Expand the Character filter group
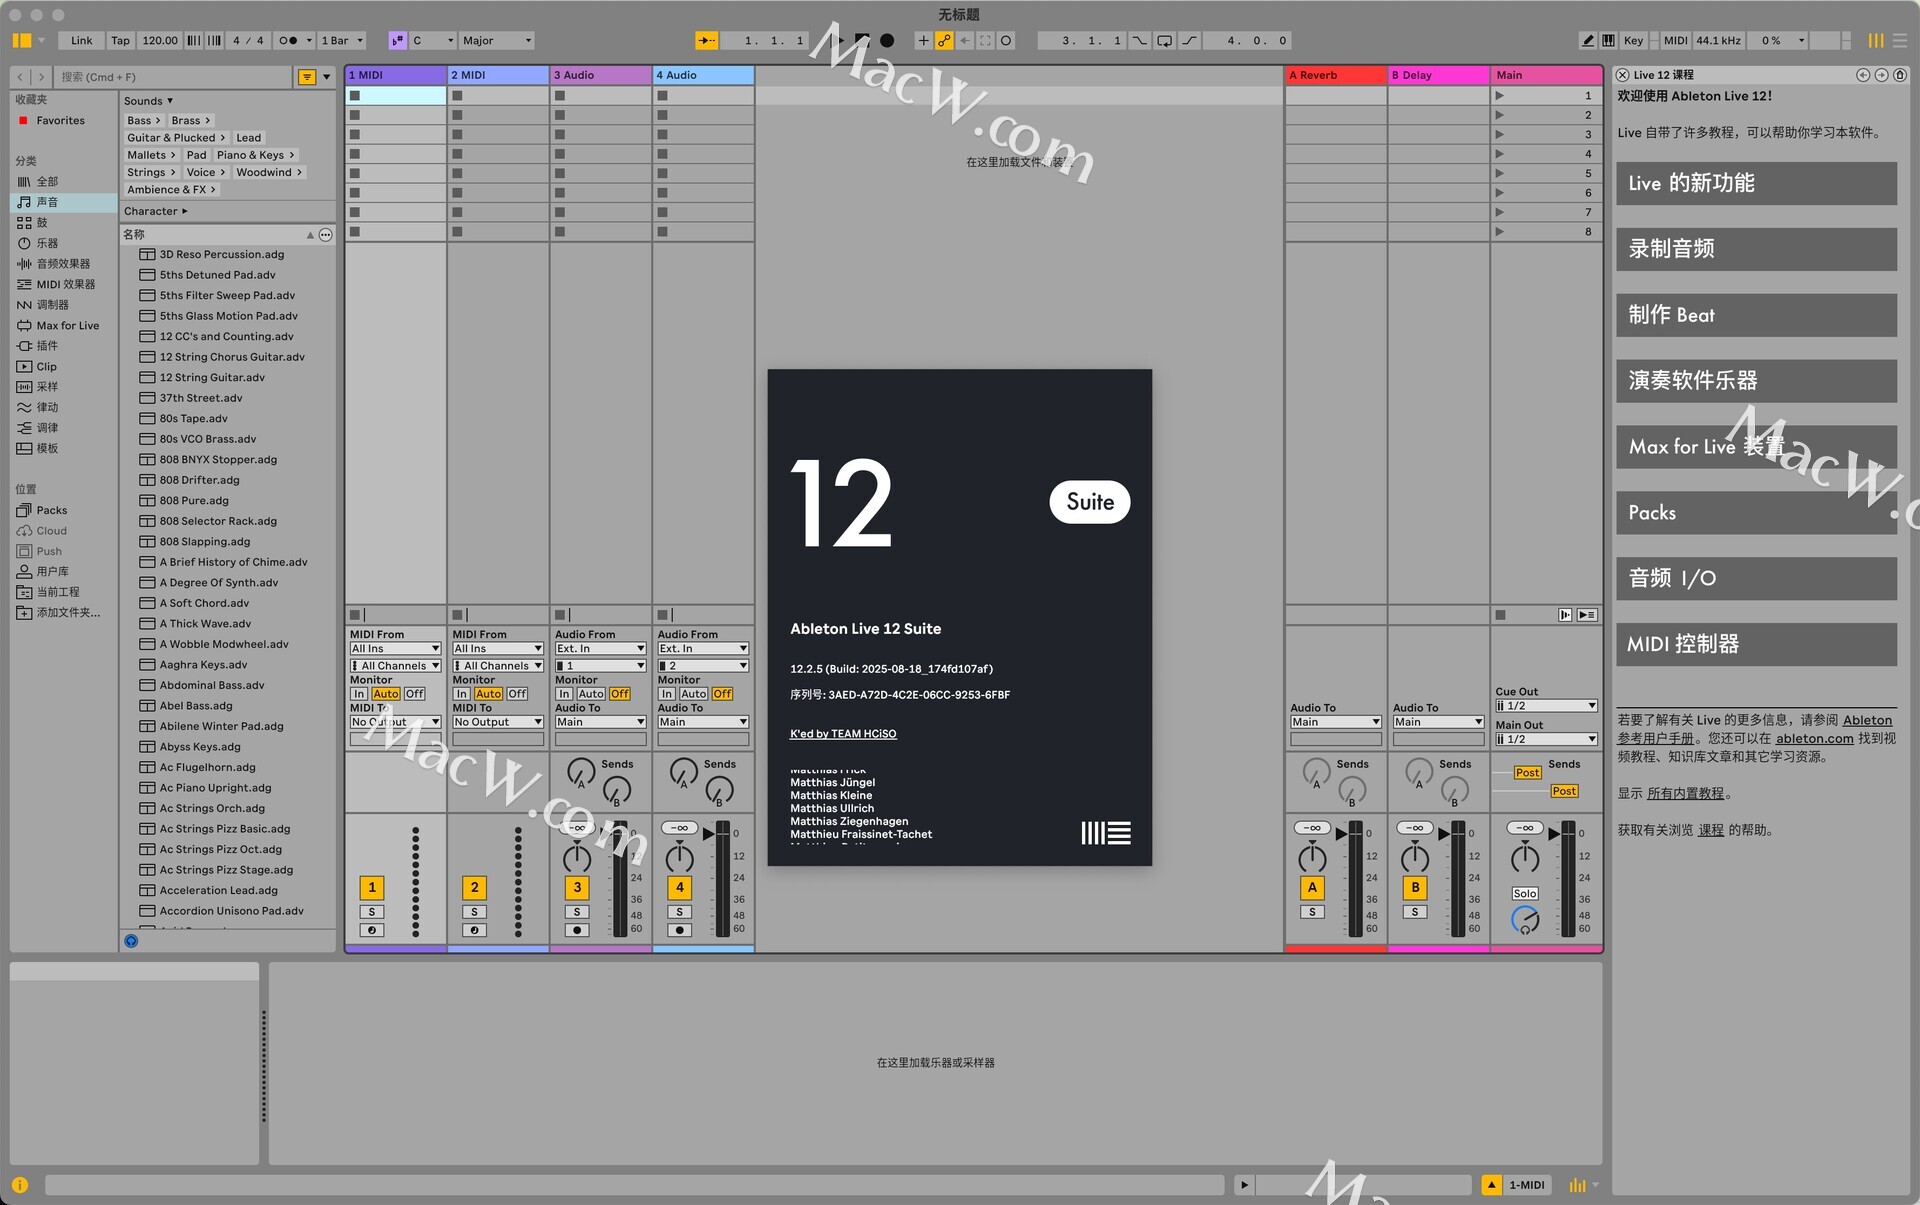 tap(156, 211)
